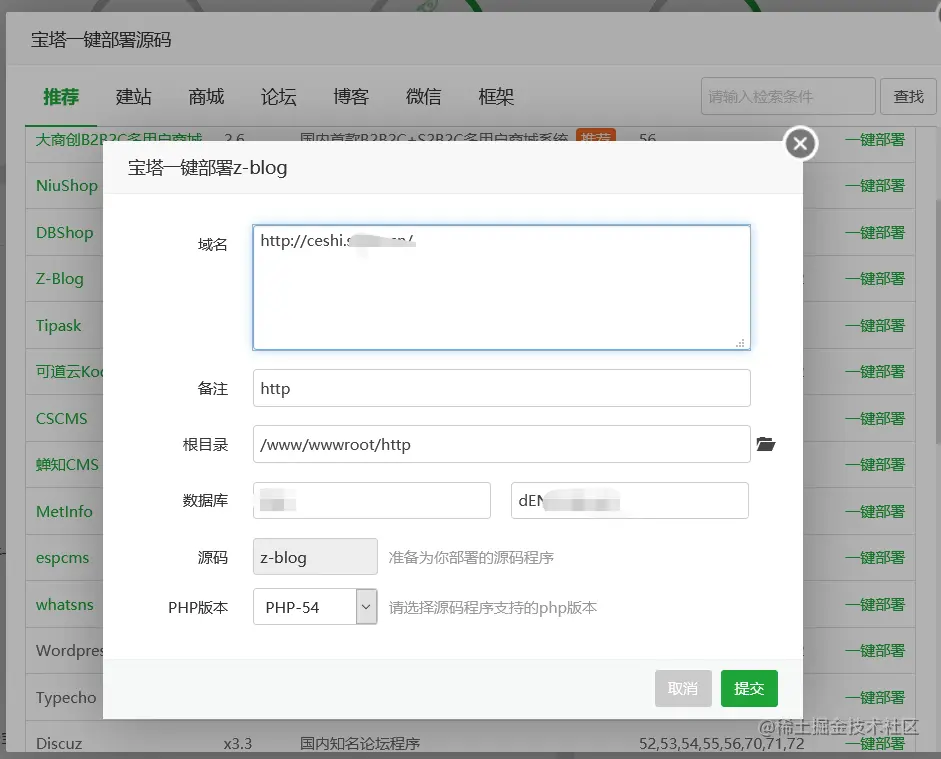Click the 取消 cancel button
This screenshot has width=941, height=759.
click(x=683, y=688)
